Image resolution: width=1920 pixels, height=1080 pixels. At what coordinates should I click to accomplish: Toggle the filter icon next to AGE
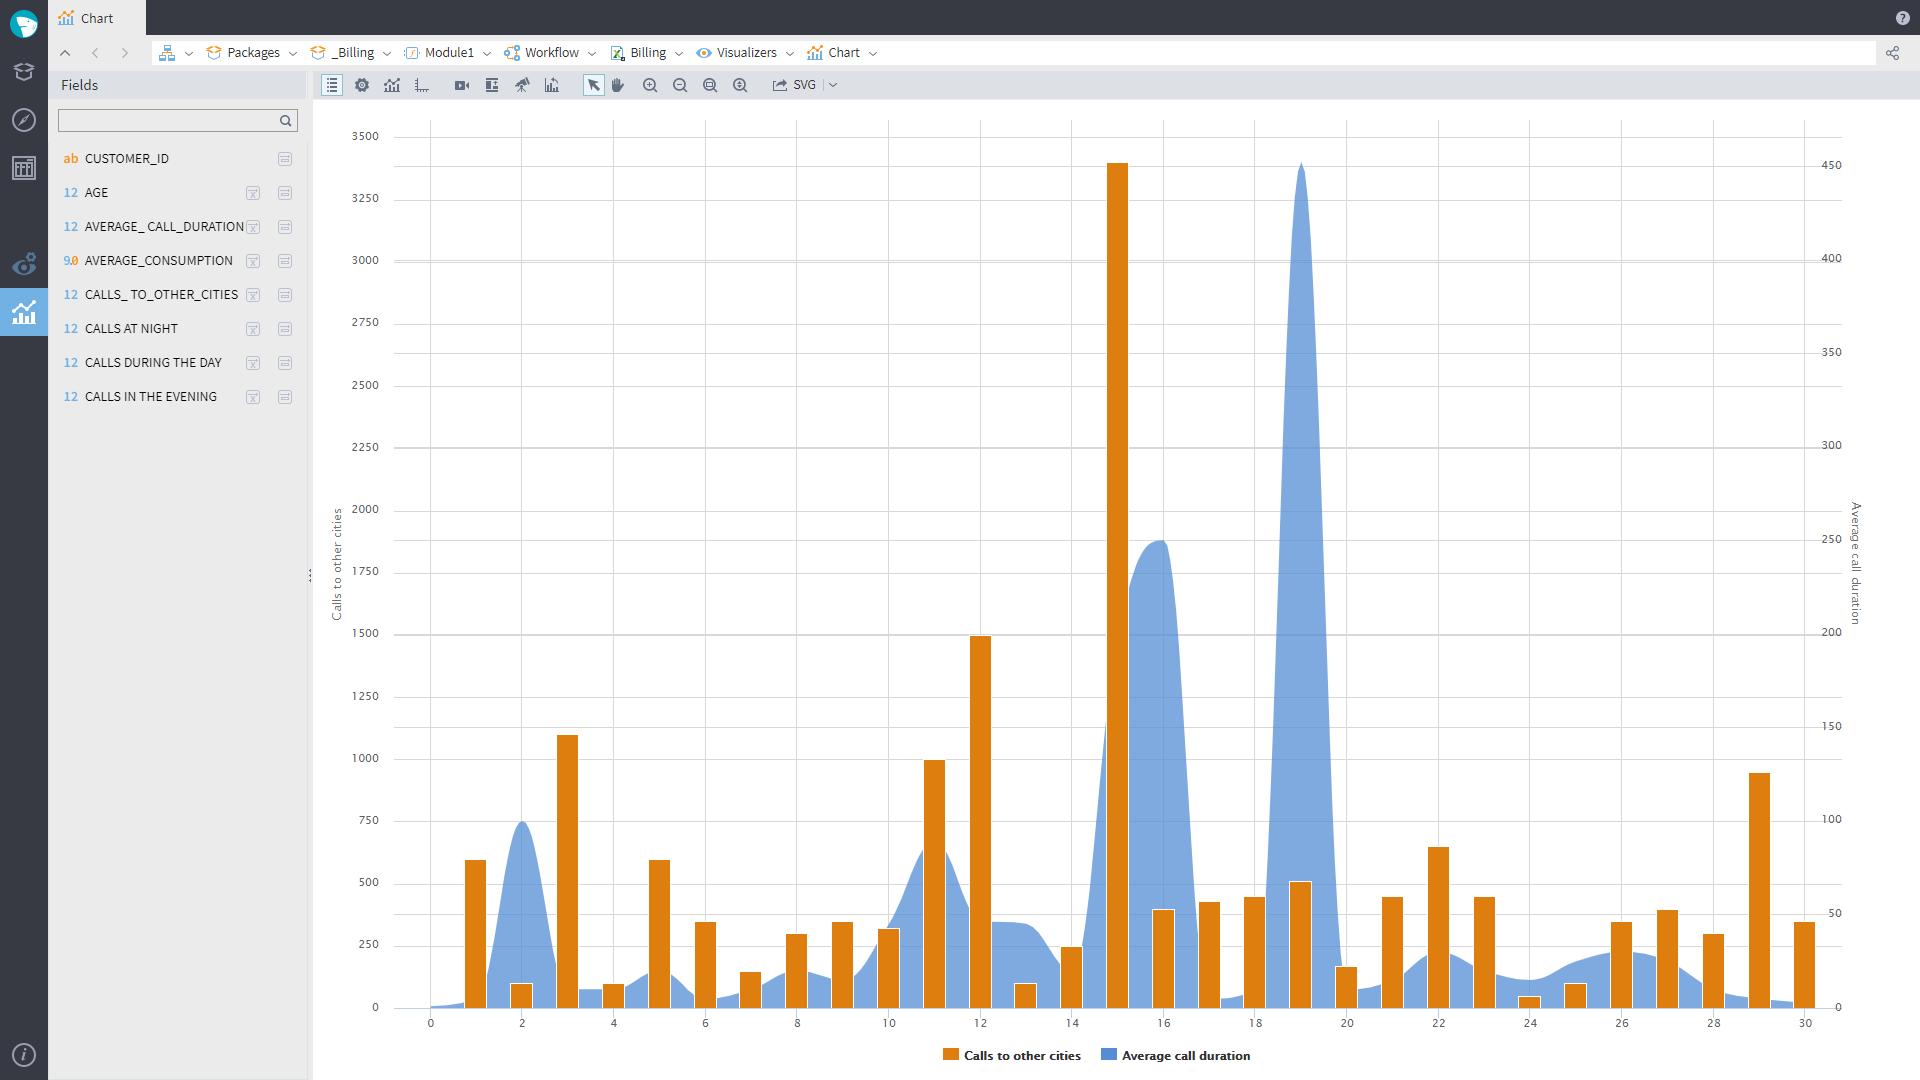[254, 193]
